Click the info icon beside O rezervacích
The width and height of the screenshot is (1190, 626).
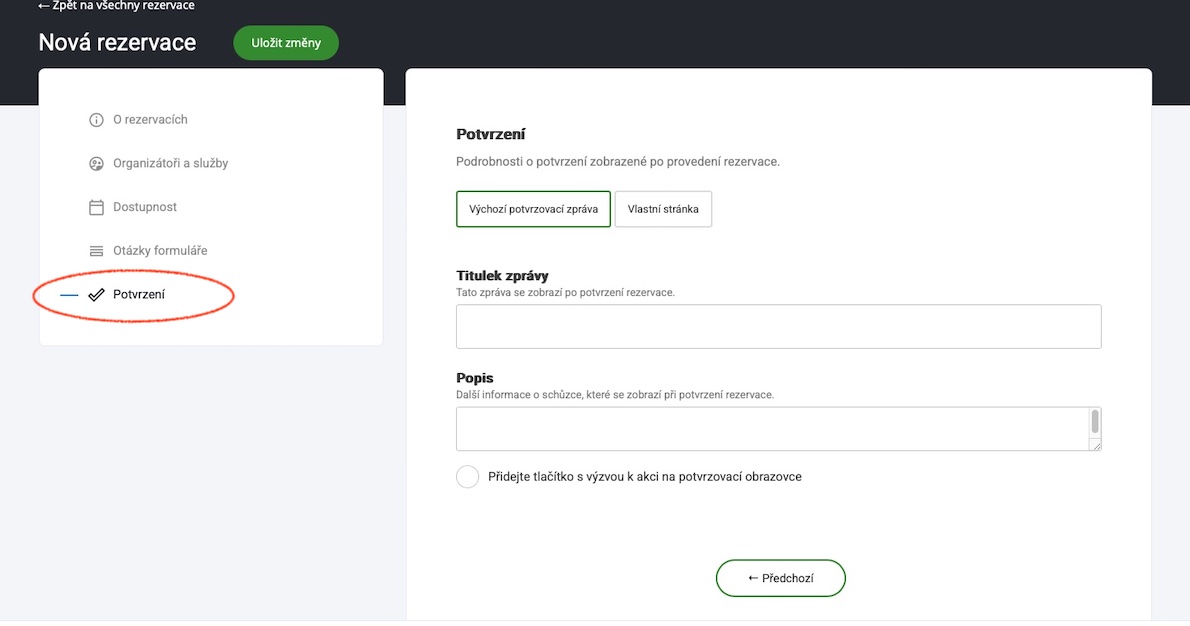click(96, 120)
